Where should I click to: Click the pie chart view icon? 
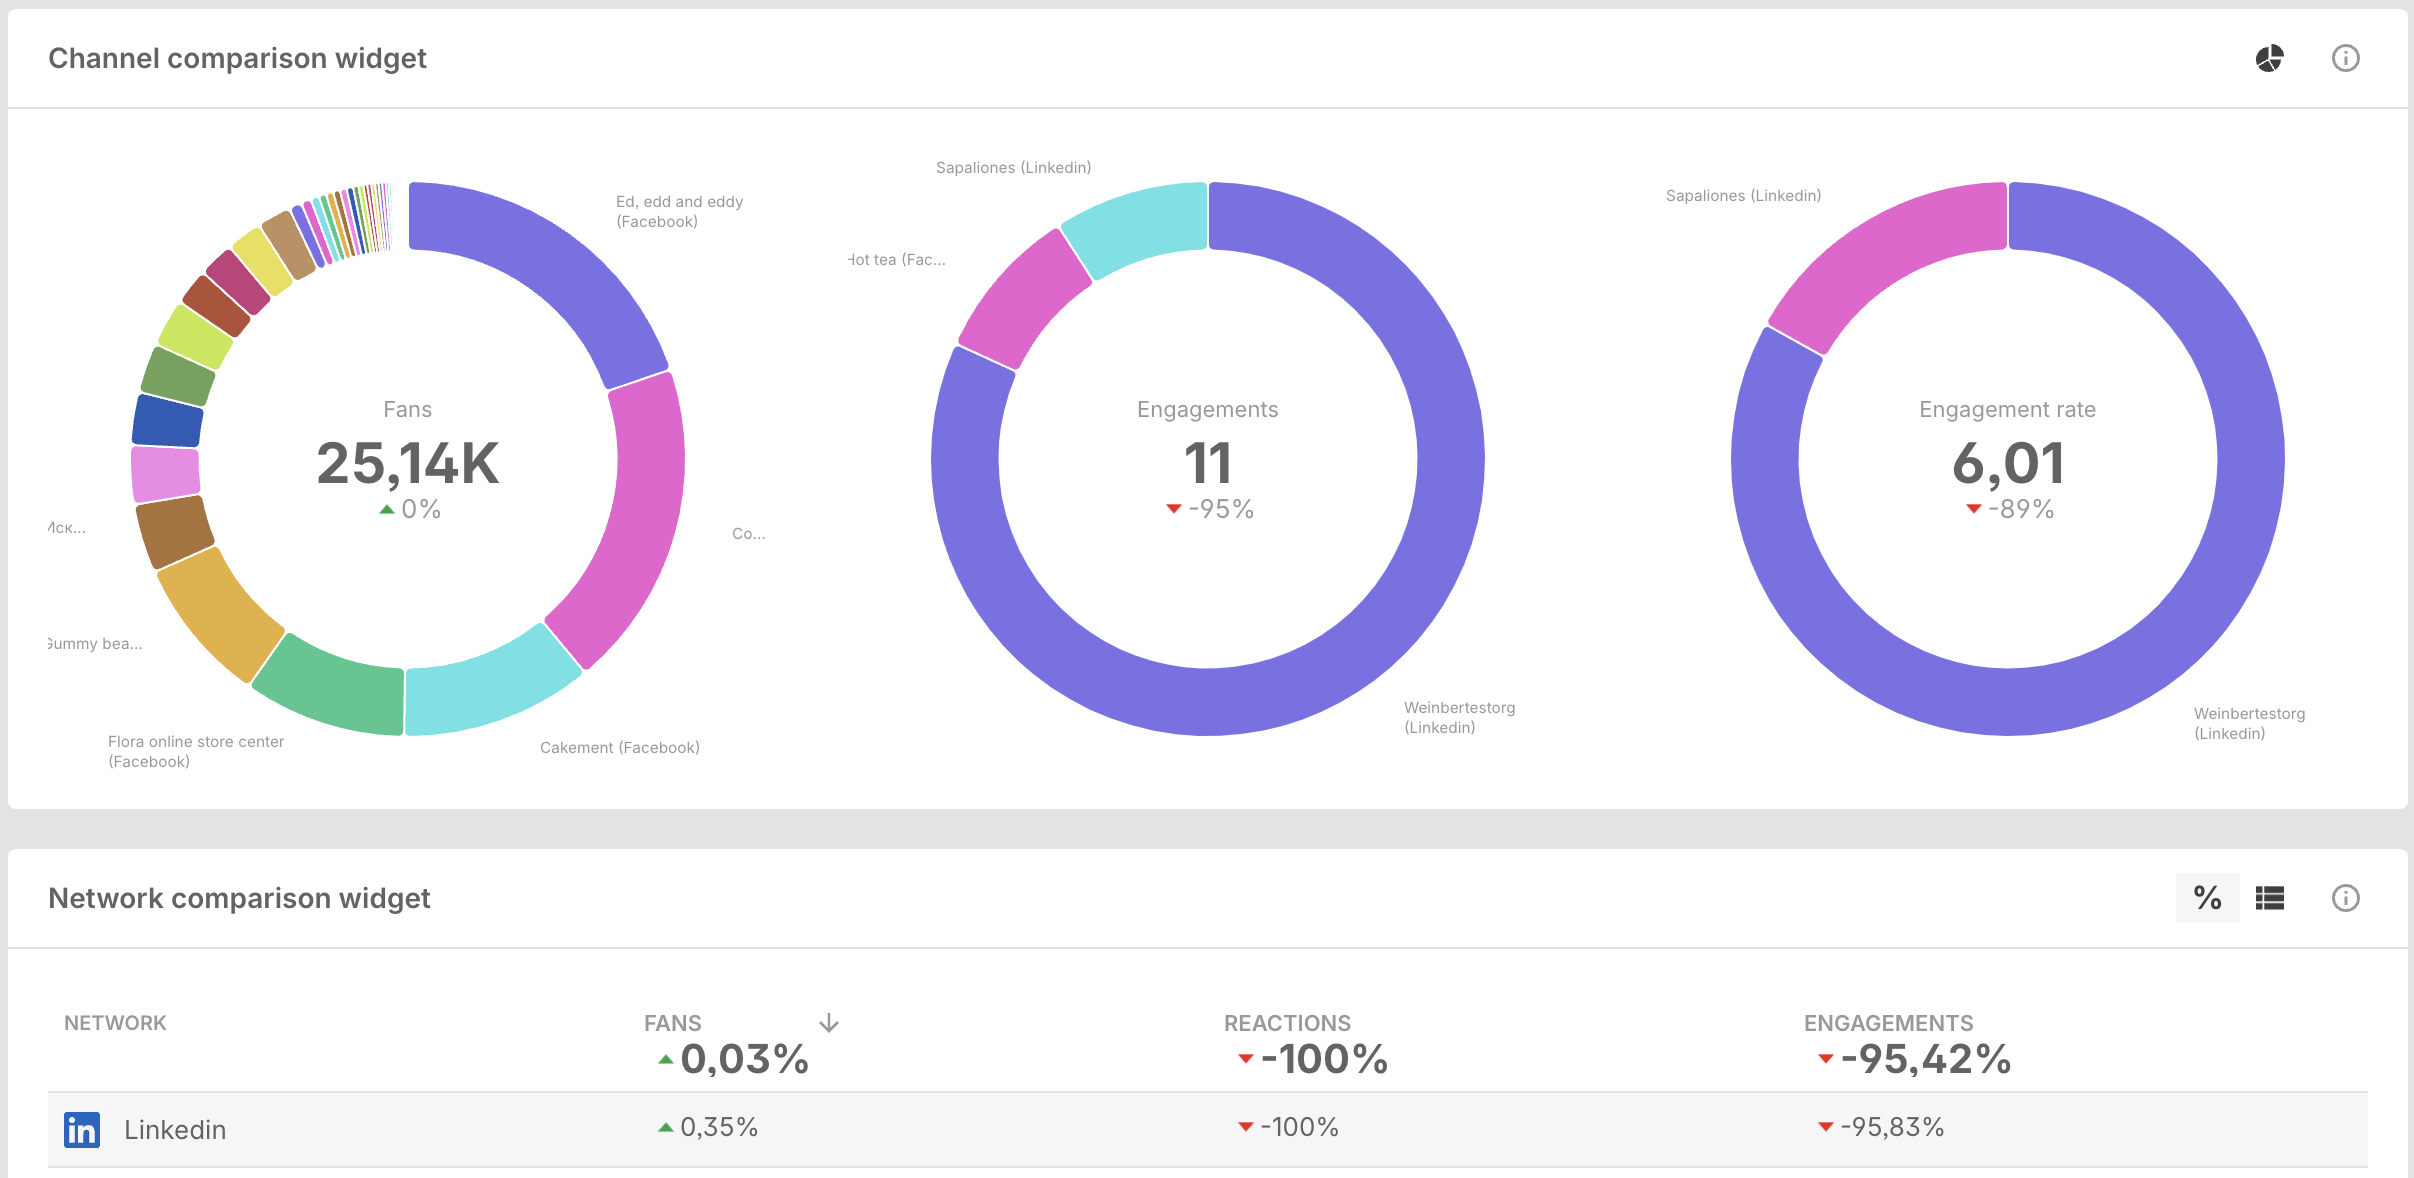click(x=2269, y=59)
